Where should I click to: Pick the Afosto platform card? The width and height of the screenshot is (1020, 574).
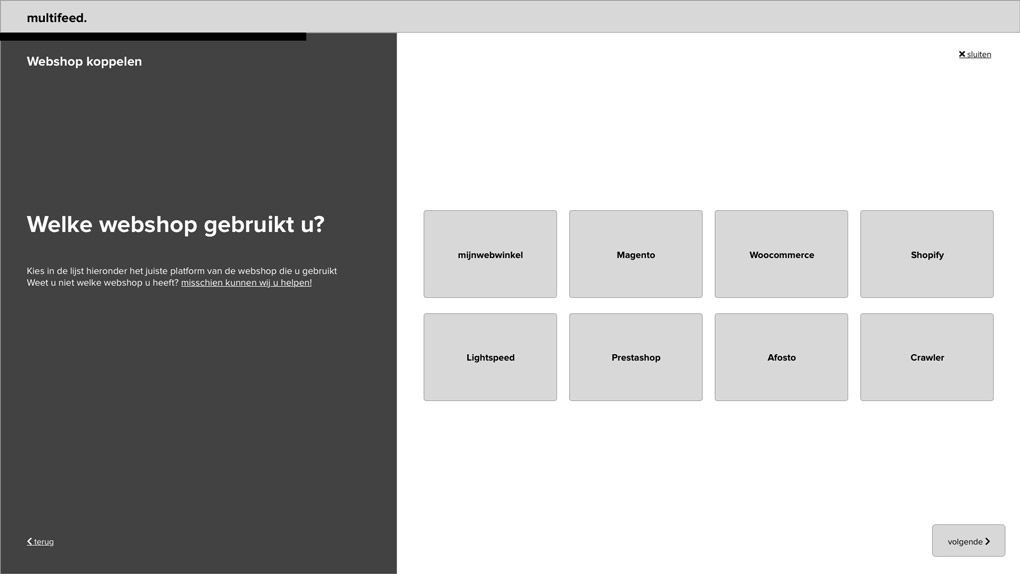tap(781, 357)
